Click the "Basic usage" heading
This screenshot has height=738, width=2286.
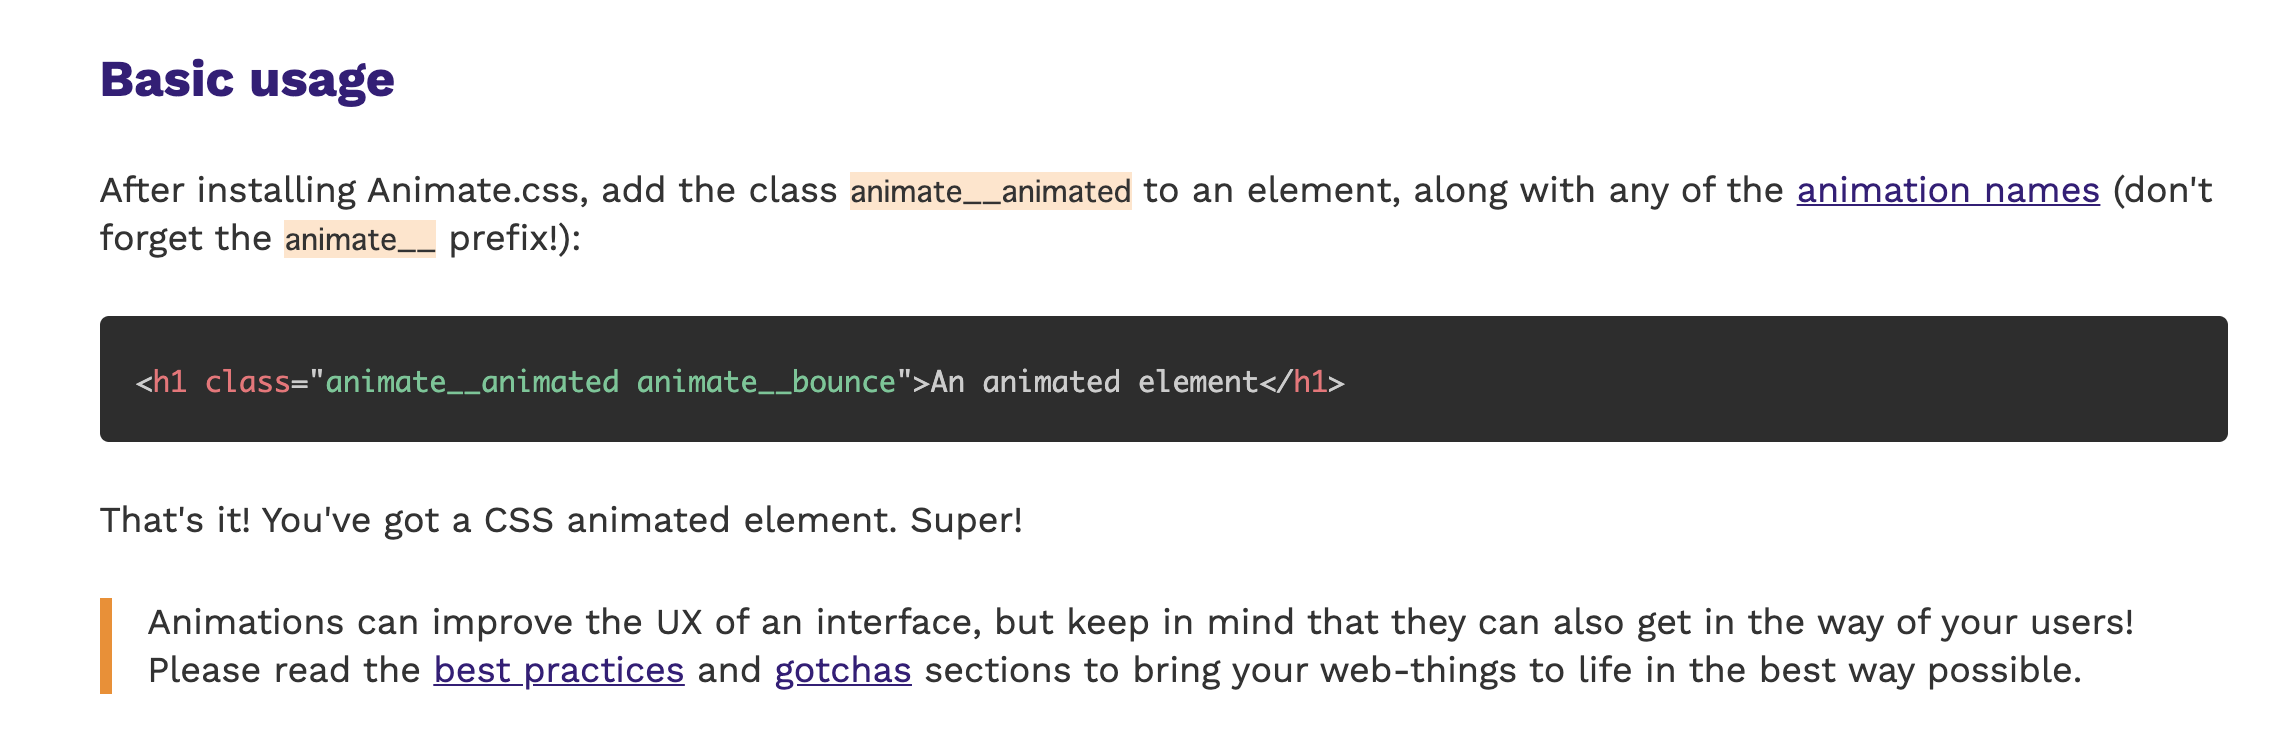(247, 80)
